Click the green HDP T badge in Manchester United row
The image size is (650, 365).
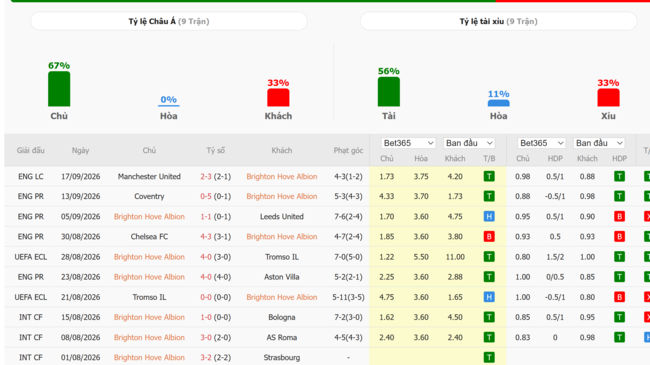tap(619, 176)
